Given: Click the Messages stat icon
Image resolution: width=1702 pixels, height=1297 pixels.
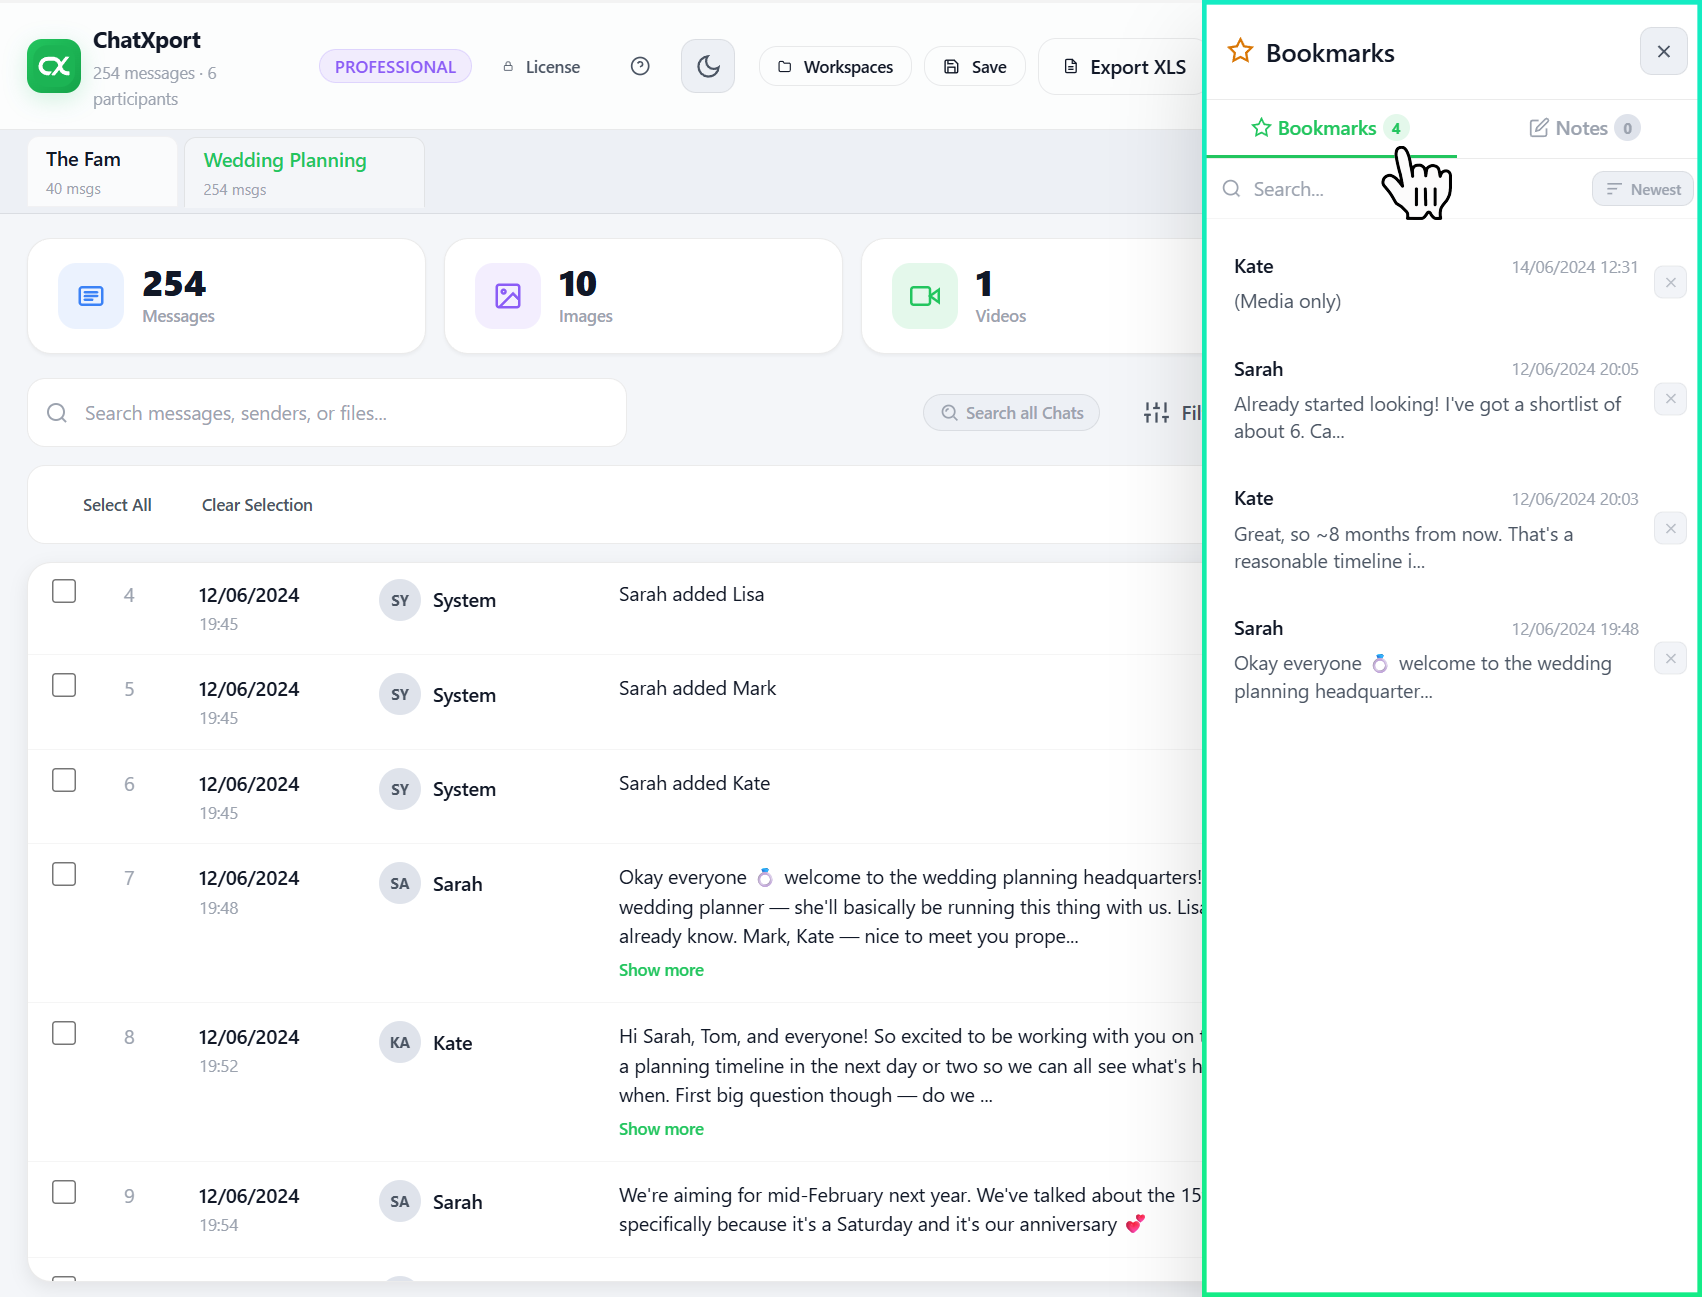Looking at the screenshot, I should pos(91,296).
